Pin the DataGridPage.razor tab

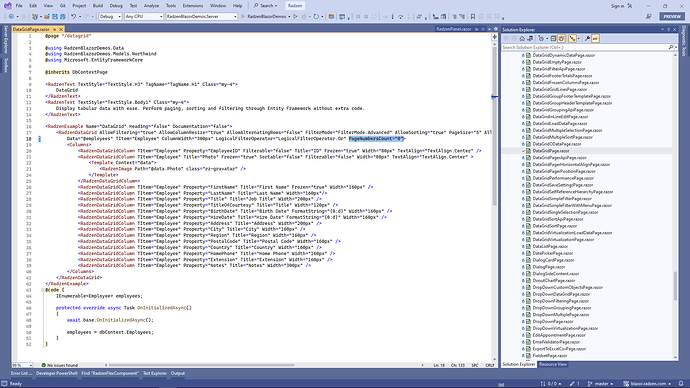click(x=54, y=29)
